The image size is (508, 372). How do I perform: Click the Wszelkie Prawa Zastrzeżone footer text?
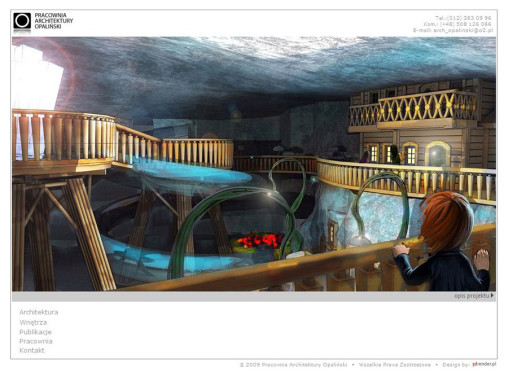point(395,365)
